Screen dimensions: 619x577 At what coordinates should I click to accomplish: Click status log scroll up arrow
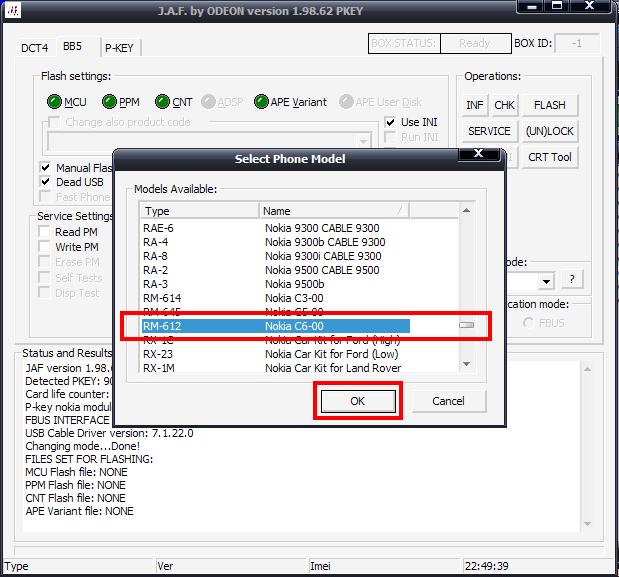click(588, 369)
